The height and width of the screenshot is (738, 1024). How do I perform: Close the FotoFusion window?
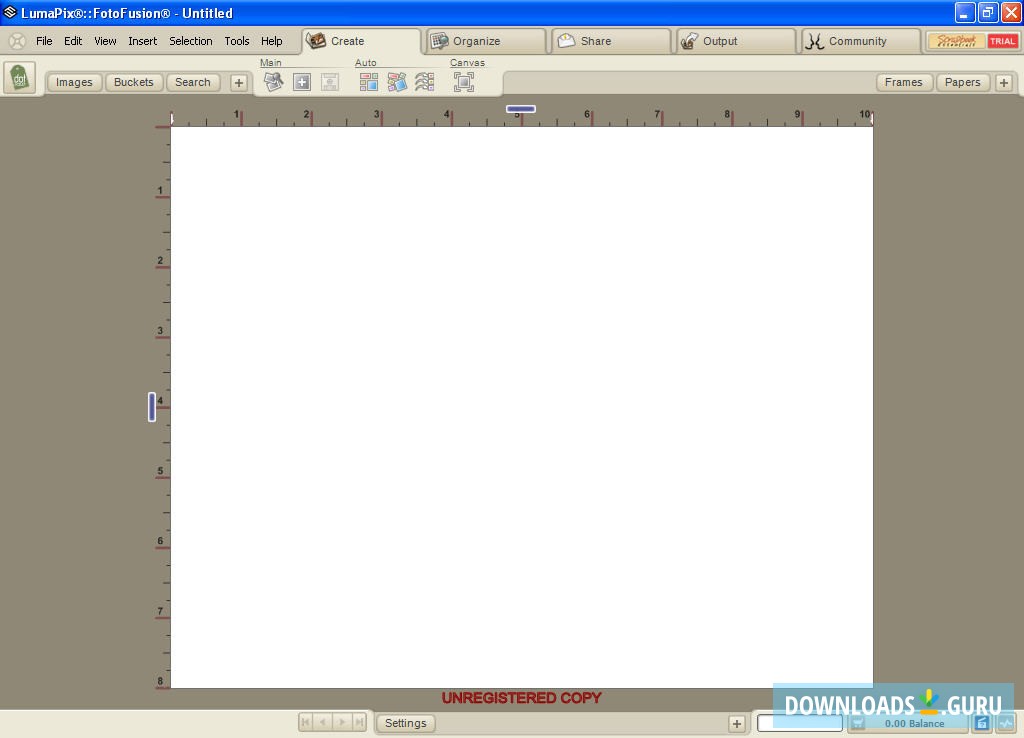pos(1011,13)
